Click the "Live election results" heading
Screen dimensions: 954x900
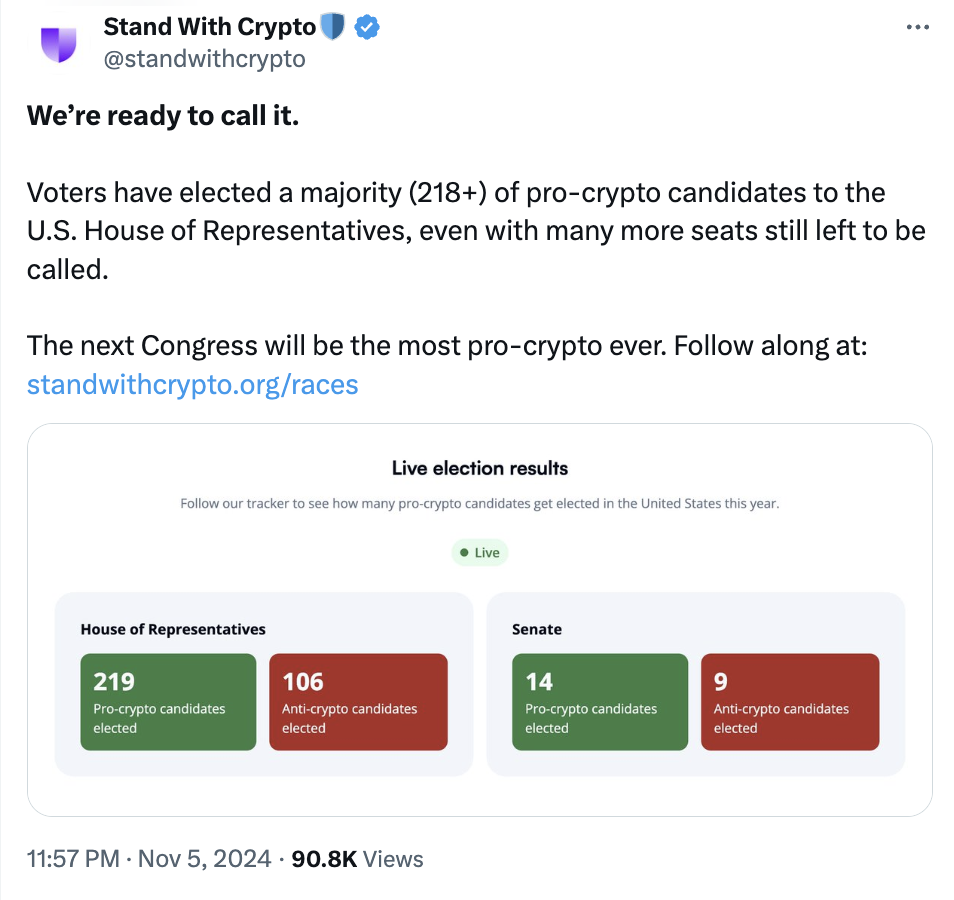coord(480,468)
